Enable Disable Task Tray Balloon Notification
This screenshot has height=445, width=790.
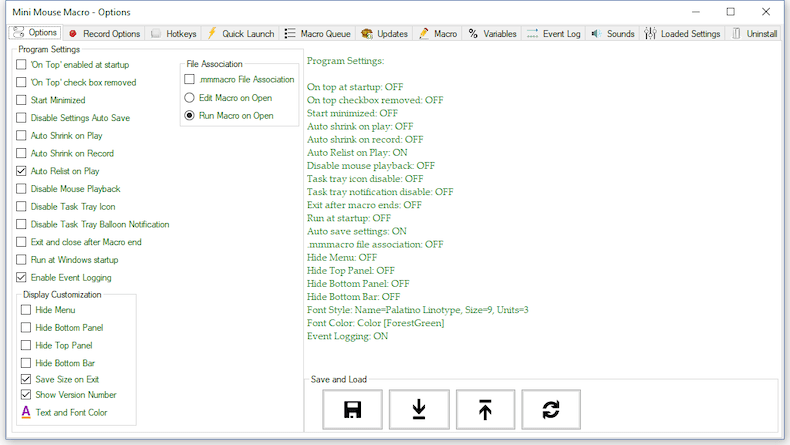(21, 224)
